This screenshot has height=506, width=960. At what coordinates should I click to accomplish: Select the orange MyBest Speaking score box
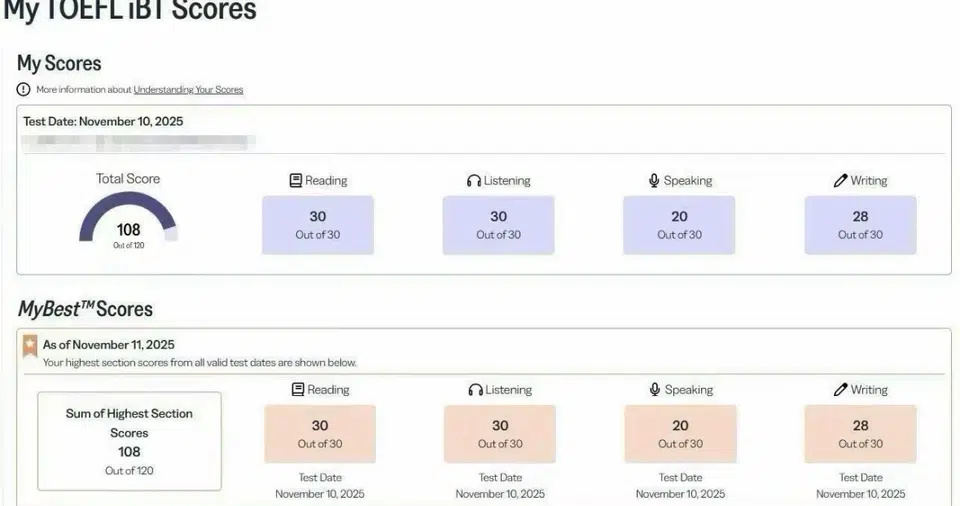pyautogui.click(x=680, y=433)
